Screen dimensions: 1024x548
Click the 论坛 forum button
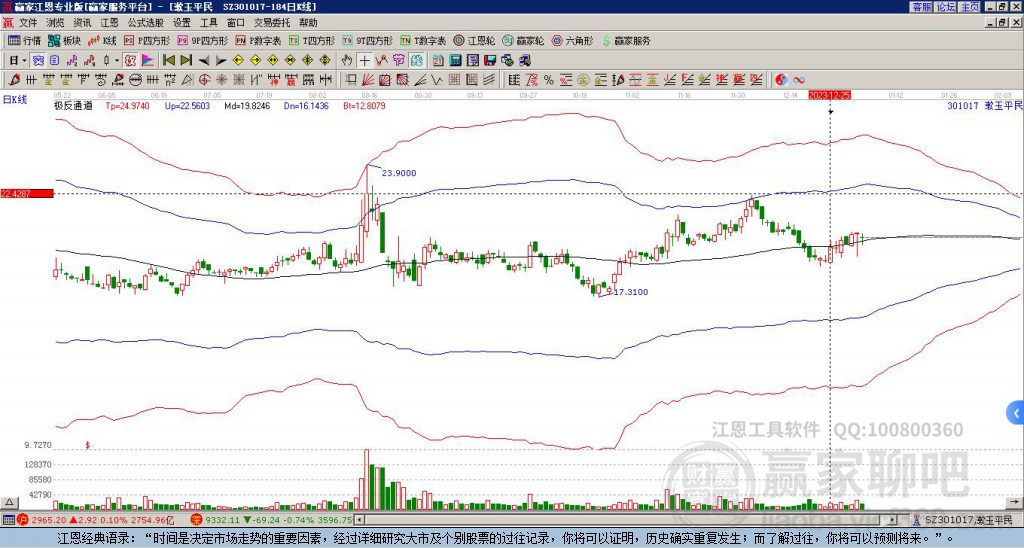[946, 7]
